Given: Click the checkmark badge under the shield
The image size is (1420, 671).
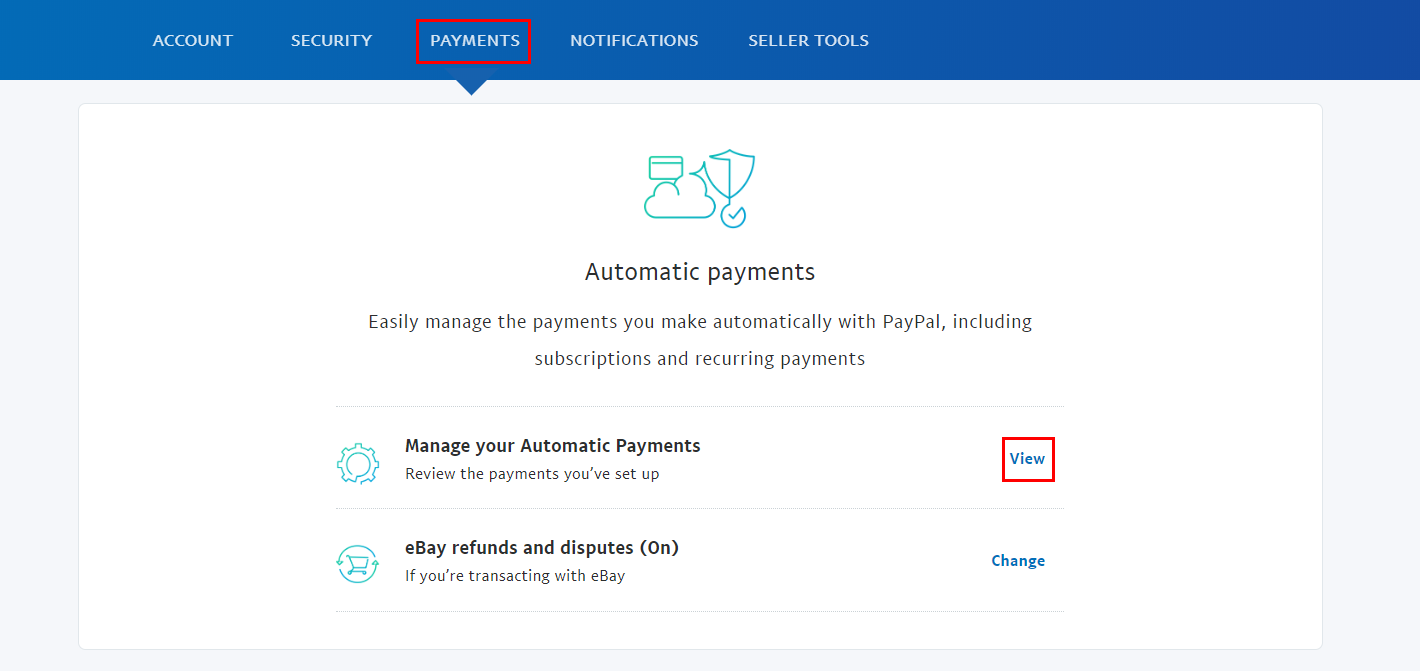Looking at the screenshot, I should click(734, 214).
